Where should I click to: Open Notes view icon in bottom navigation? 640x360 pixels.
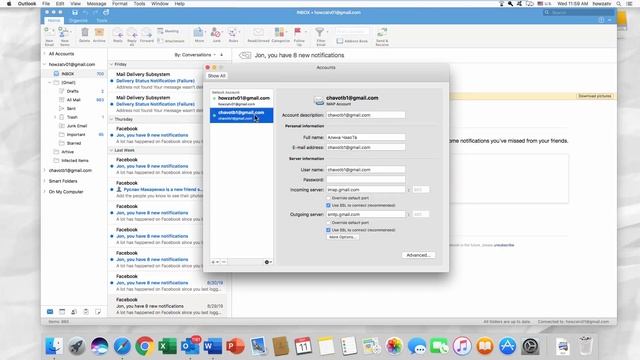(x=98, y=311)
